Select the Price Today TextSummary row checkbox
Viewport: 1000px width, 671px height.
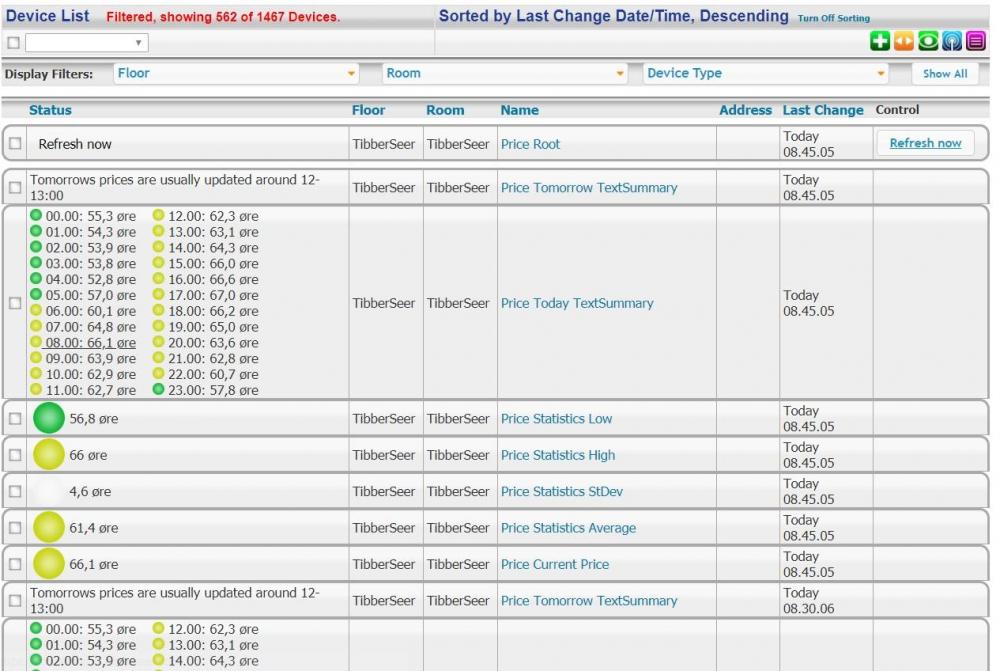(x=15, y=303)
